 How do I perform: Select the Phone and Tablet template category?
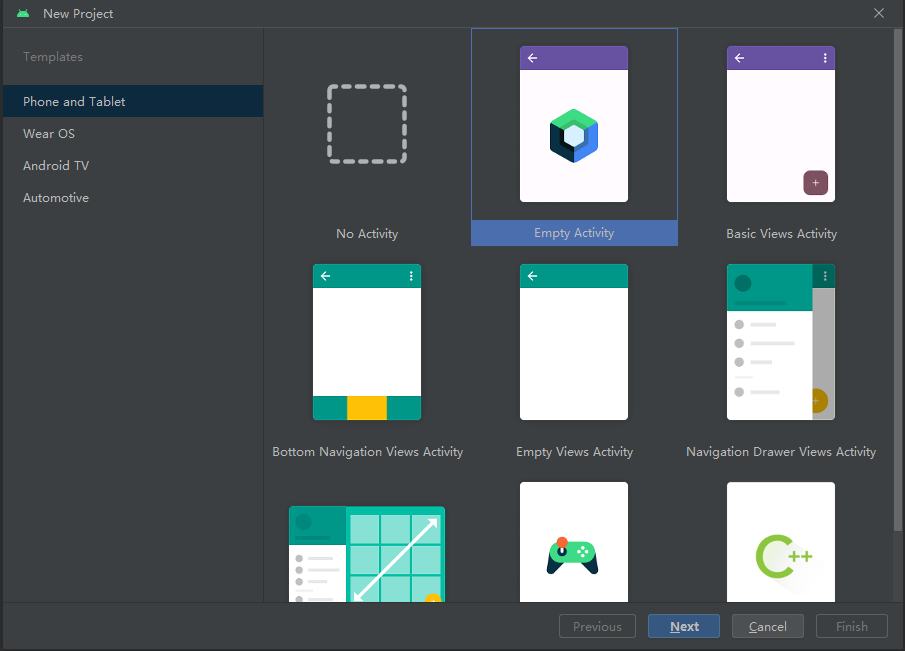pos(133,102)
